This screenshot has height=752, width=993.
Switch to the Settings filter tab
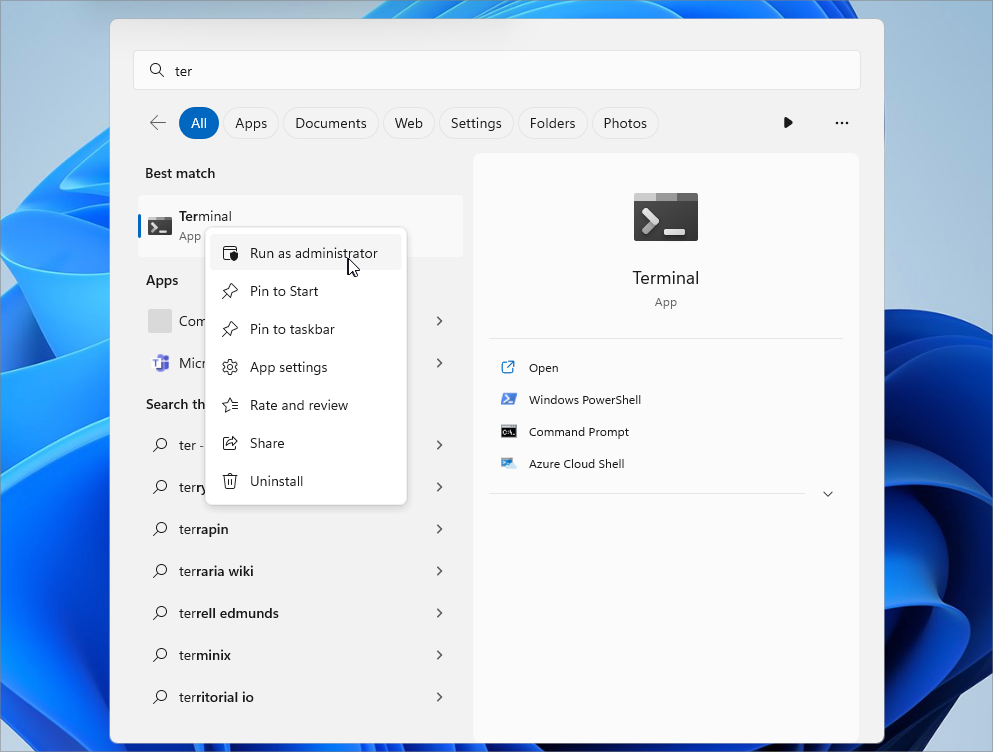tap(476, 123)
